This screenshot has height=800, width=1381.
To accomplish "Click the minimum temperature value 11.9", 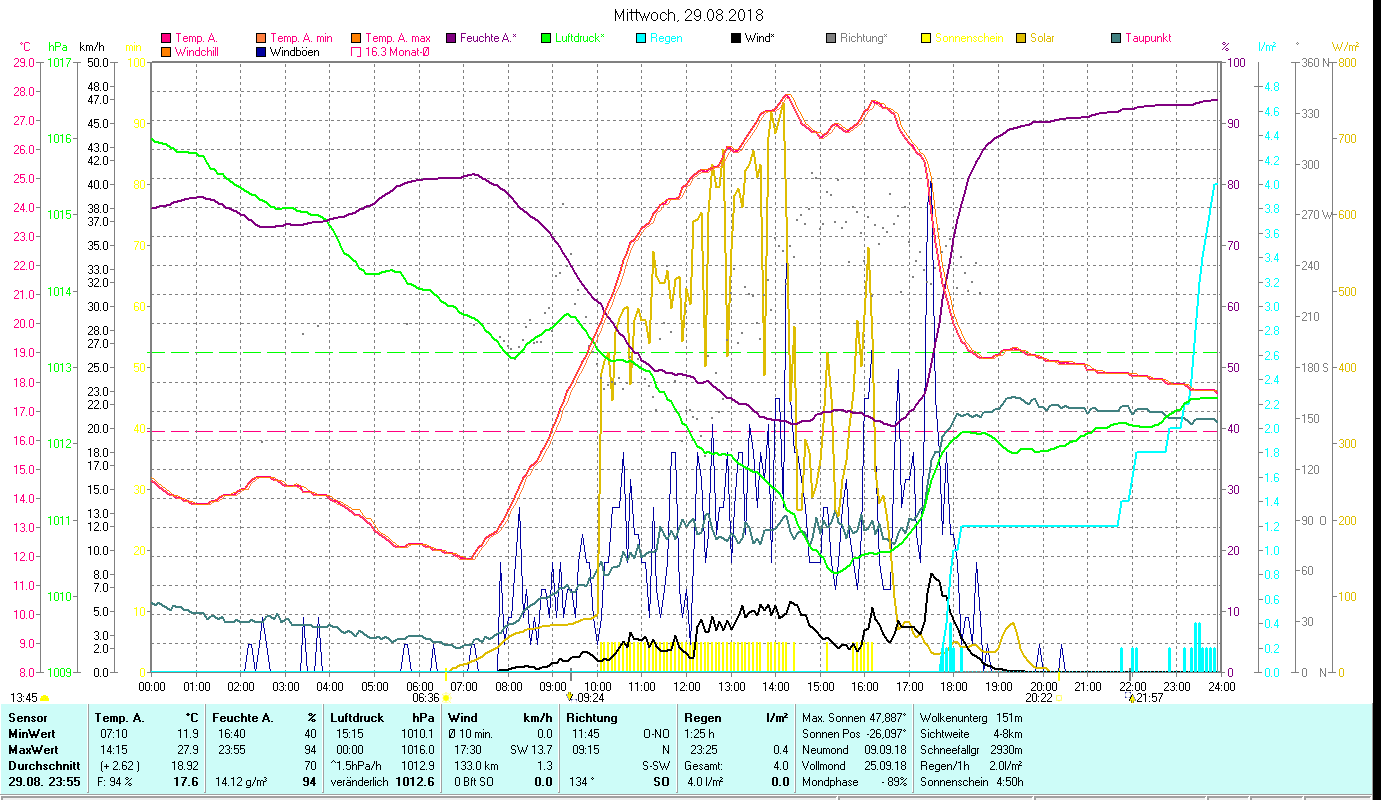I will (x=189, y=734).
